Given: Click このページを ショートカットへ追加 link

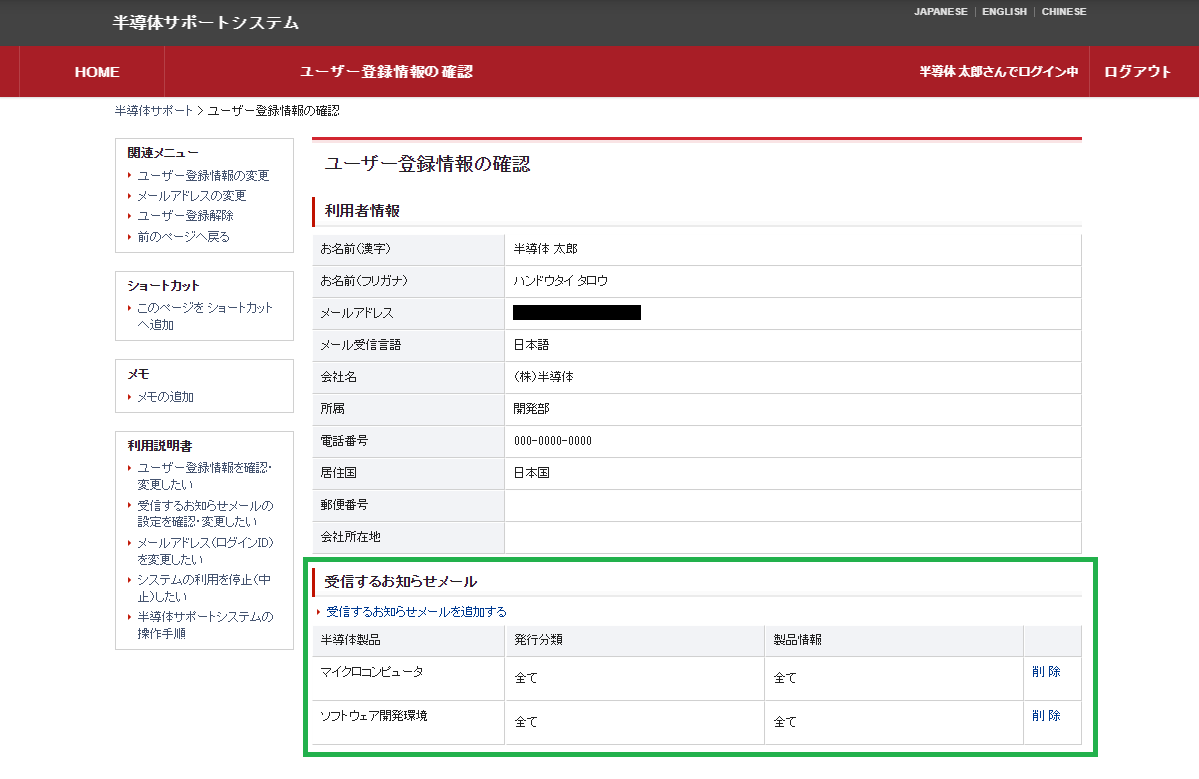Looking at the screenshot, I should 204,316.
